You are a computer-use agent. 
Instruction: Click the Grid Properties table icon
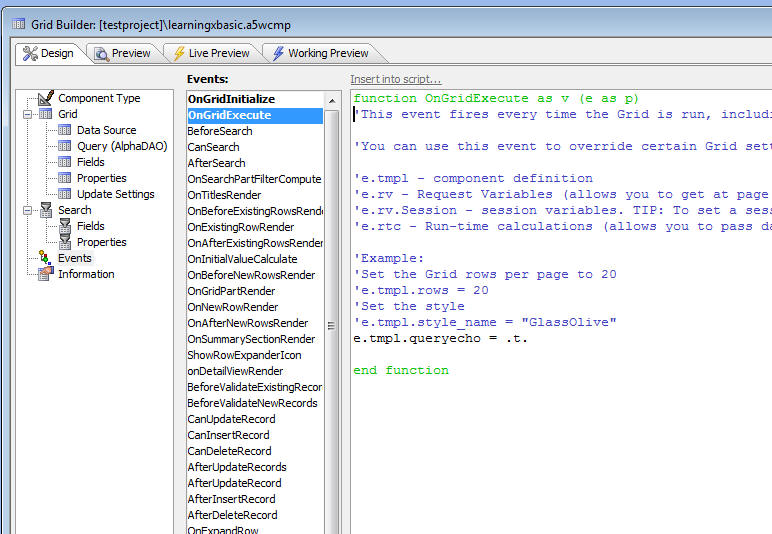(x=64, y=178)
